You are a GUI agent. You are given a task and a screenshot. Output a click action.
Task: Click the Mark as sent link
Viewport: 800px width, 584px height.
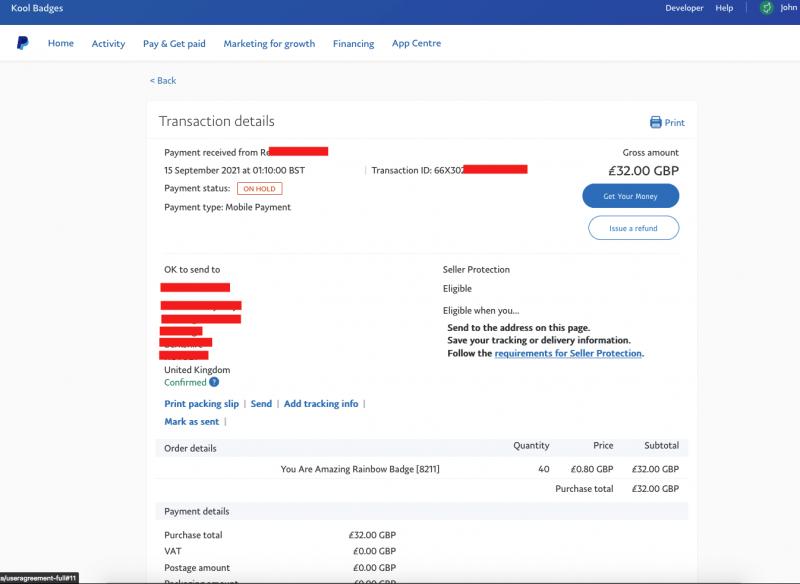tap(191, 421)
